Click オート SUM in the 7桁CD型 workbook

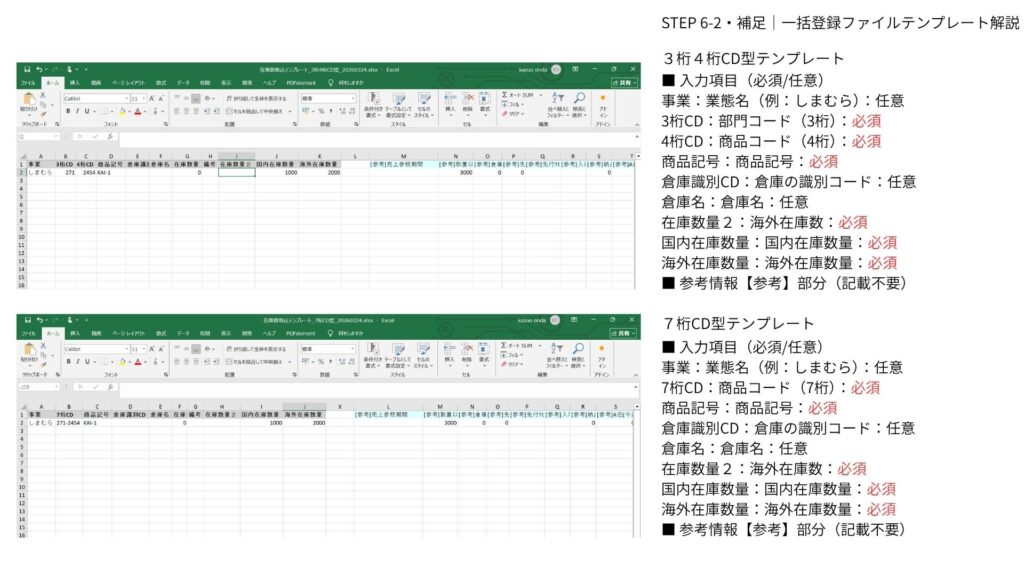519,343
